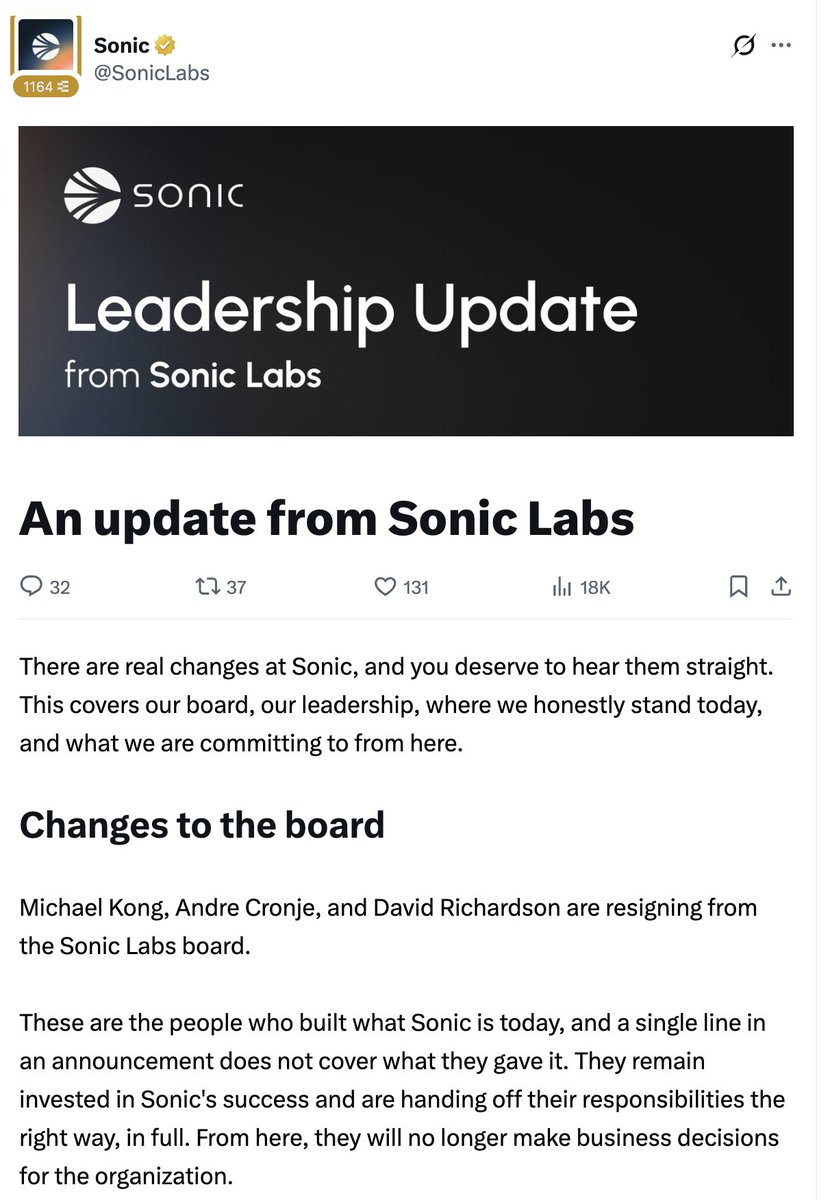Open the Grok explain icon
The image size is (830, 1200).
pos(743,46)
